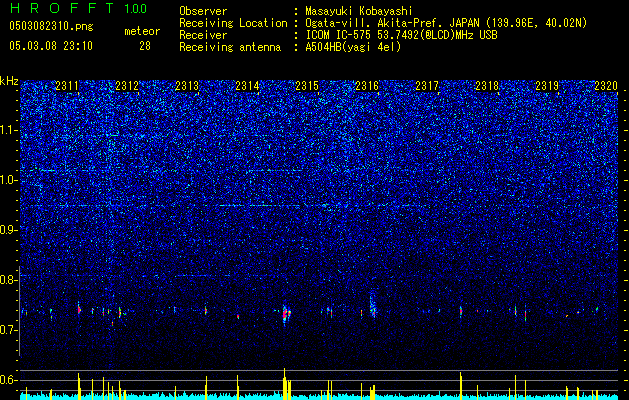Click date stamp 05.03.08 23:10
This screenshot has height=400, width=629.
click(x=51, y=46)
